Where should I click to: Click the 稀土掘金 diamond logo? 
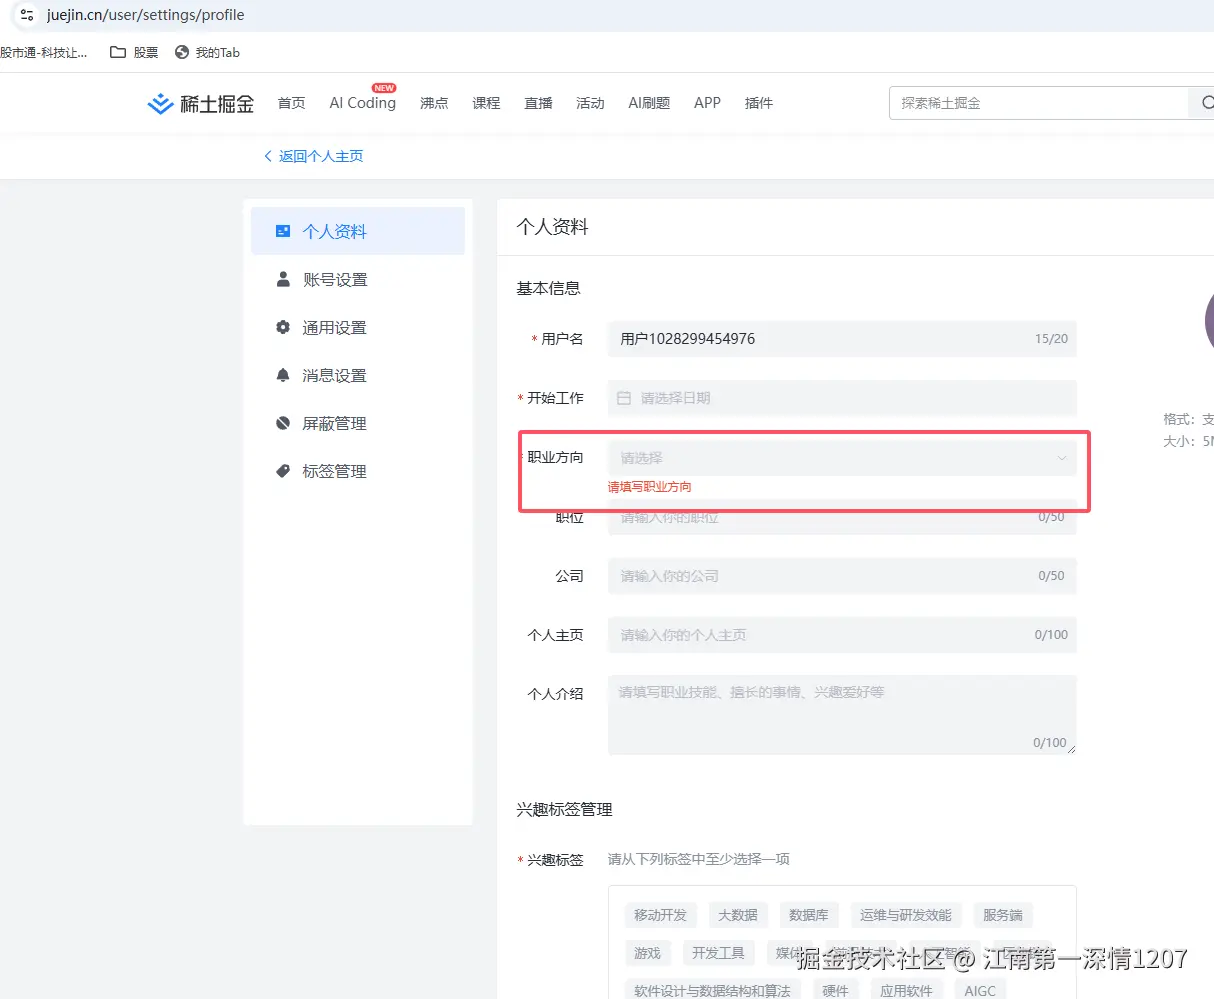click(161, 103)
